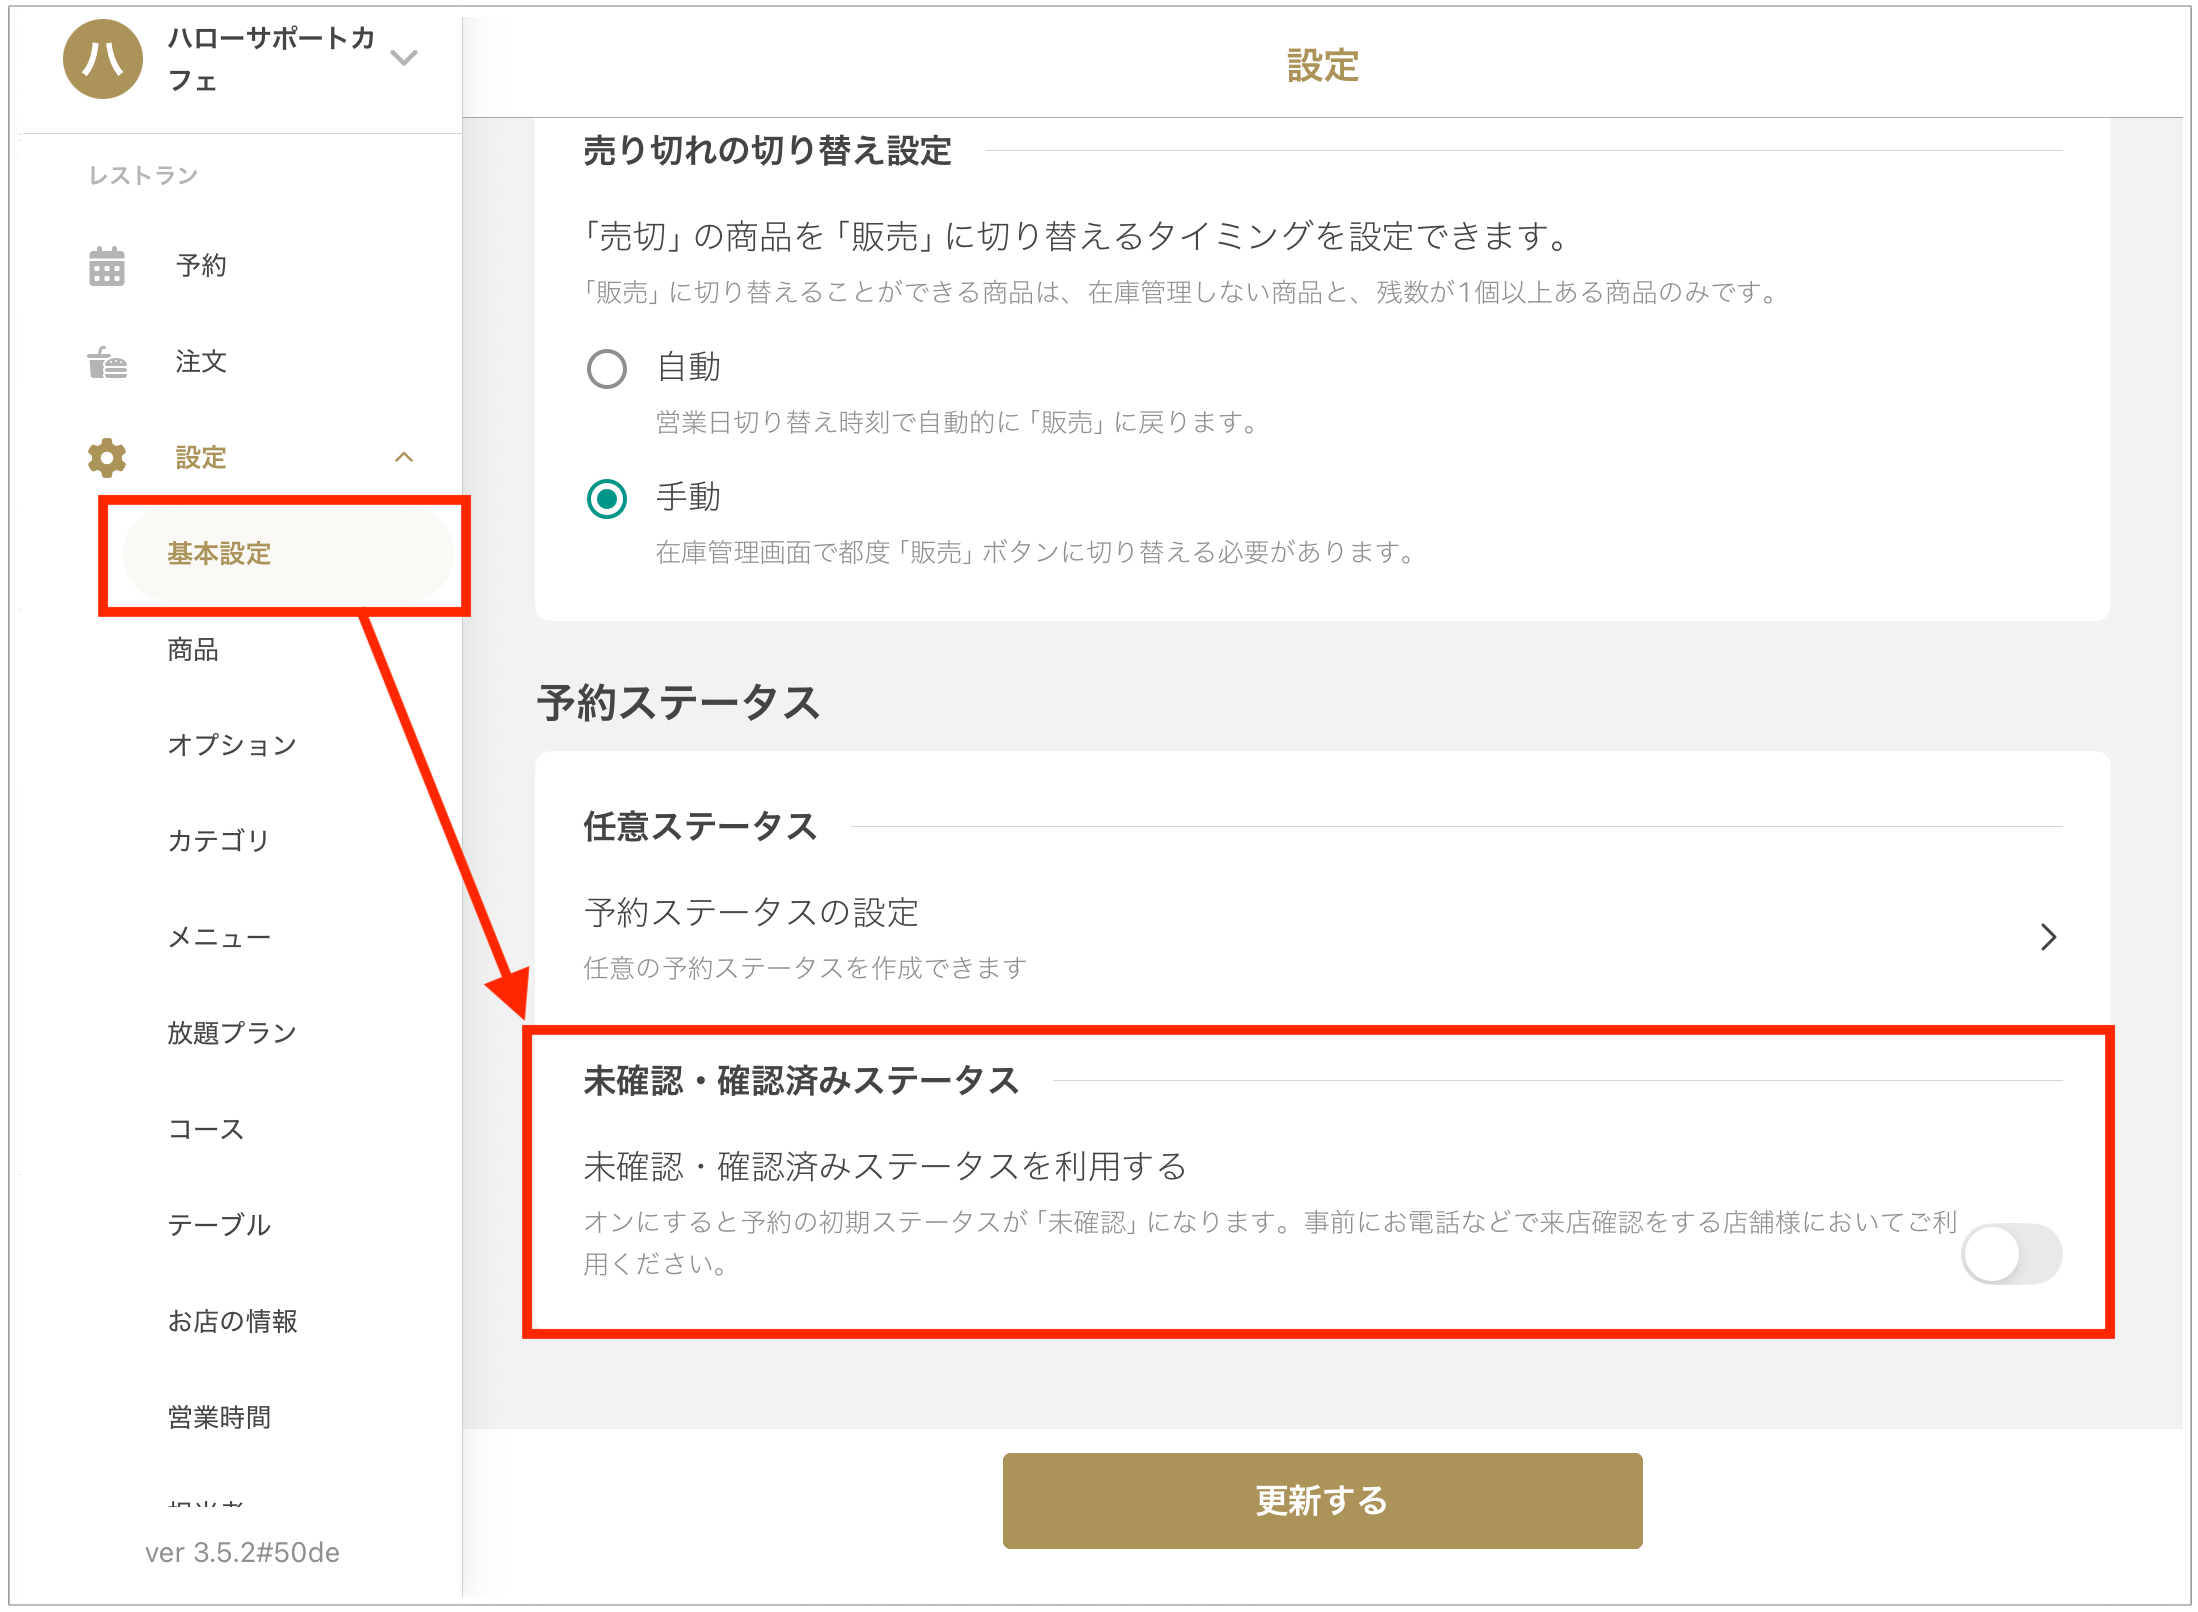Open the テーブル settings item
Viewport: 2198px width, 1612px height.
click(219, 1225)
